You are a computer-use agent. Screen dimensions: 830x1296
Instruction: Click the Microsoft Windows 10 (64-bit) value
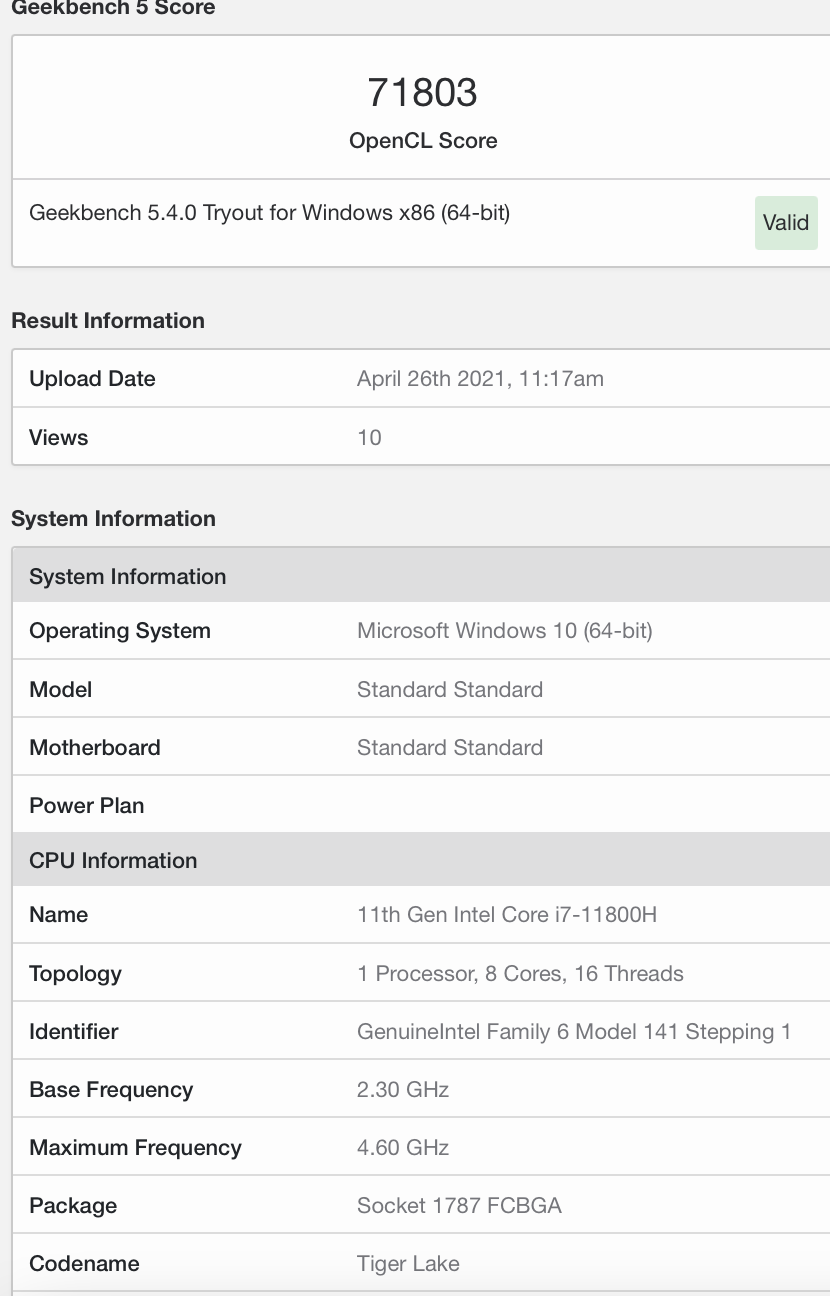coord(504,631)
